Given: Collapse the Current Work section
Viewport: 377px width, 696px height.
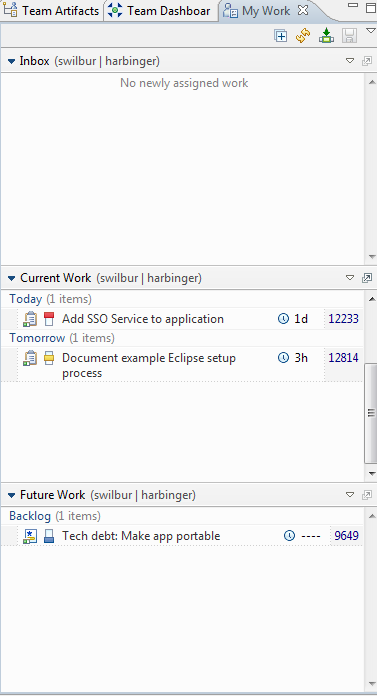Looking at the screenshot, I should tap(11, 278).
